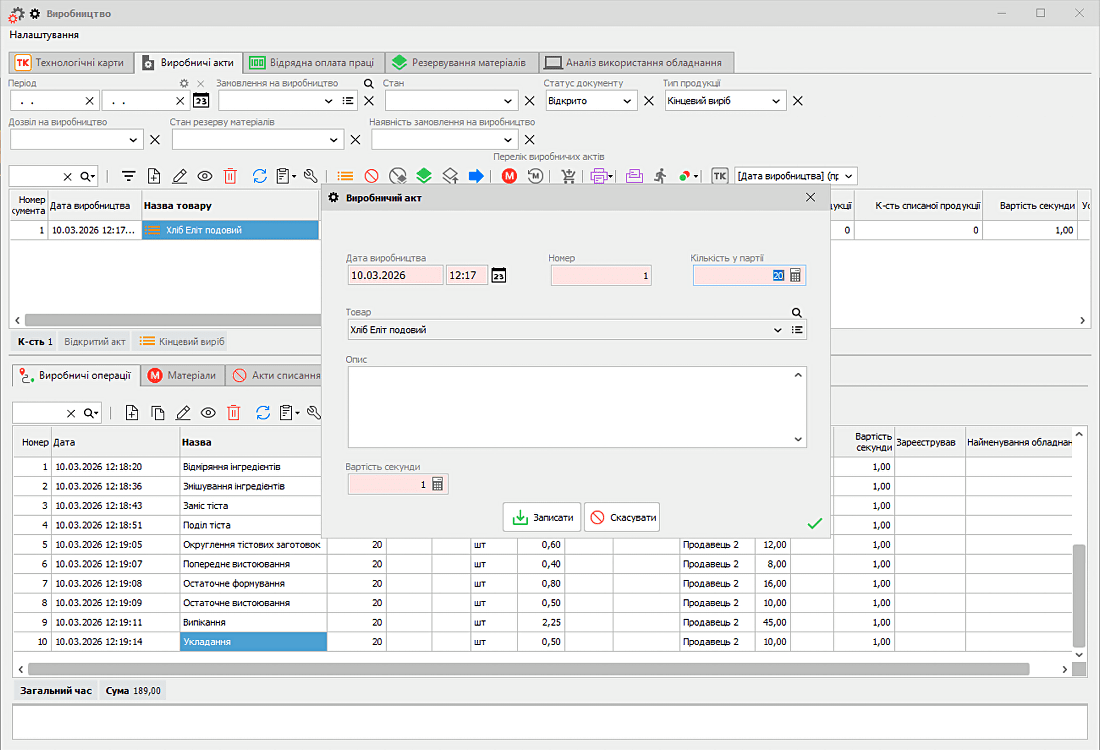Toggle the Відкритий акт filter chip
This screenshot has height=750, width=1100.
pos(95,342)
